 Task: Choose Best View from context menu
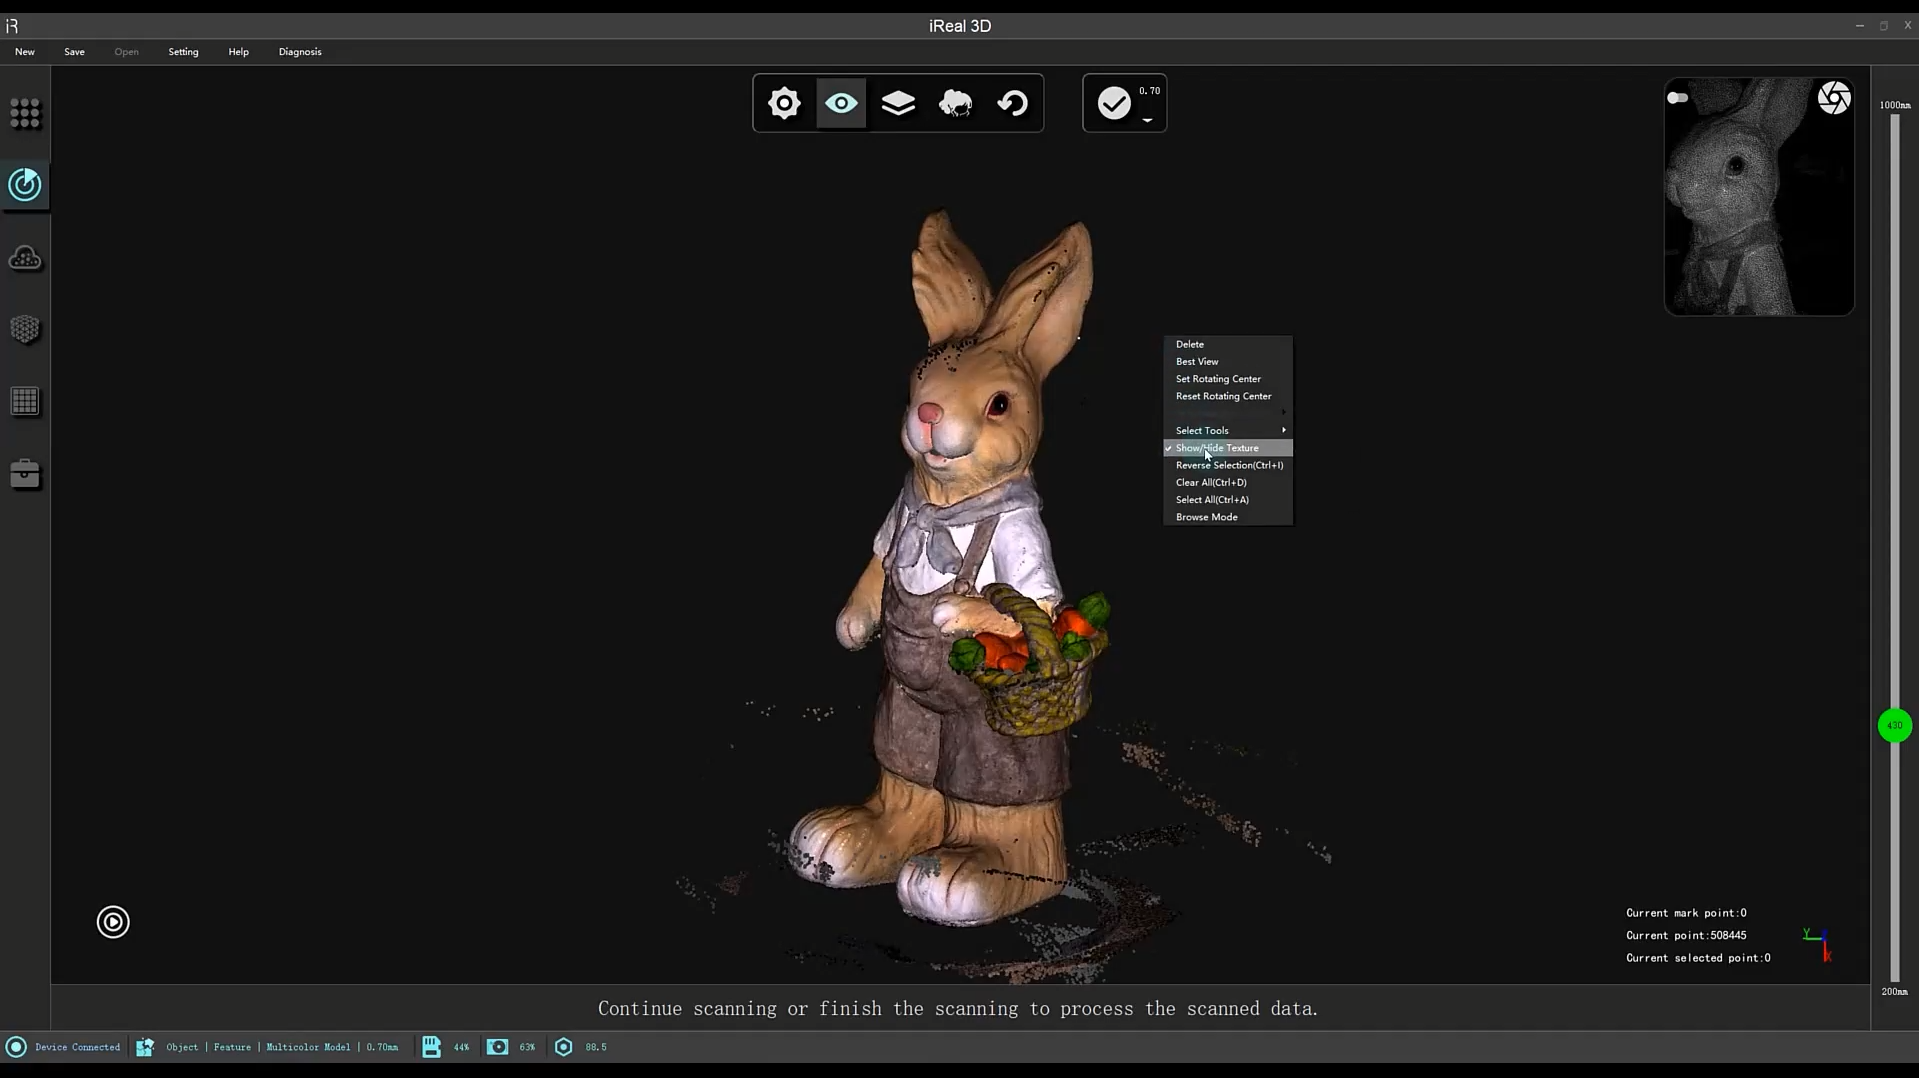click(1197, 362)
